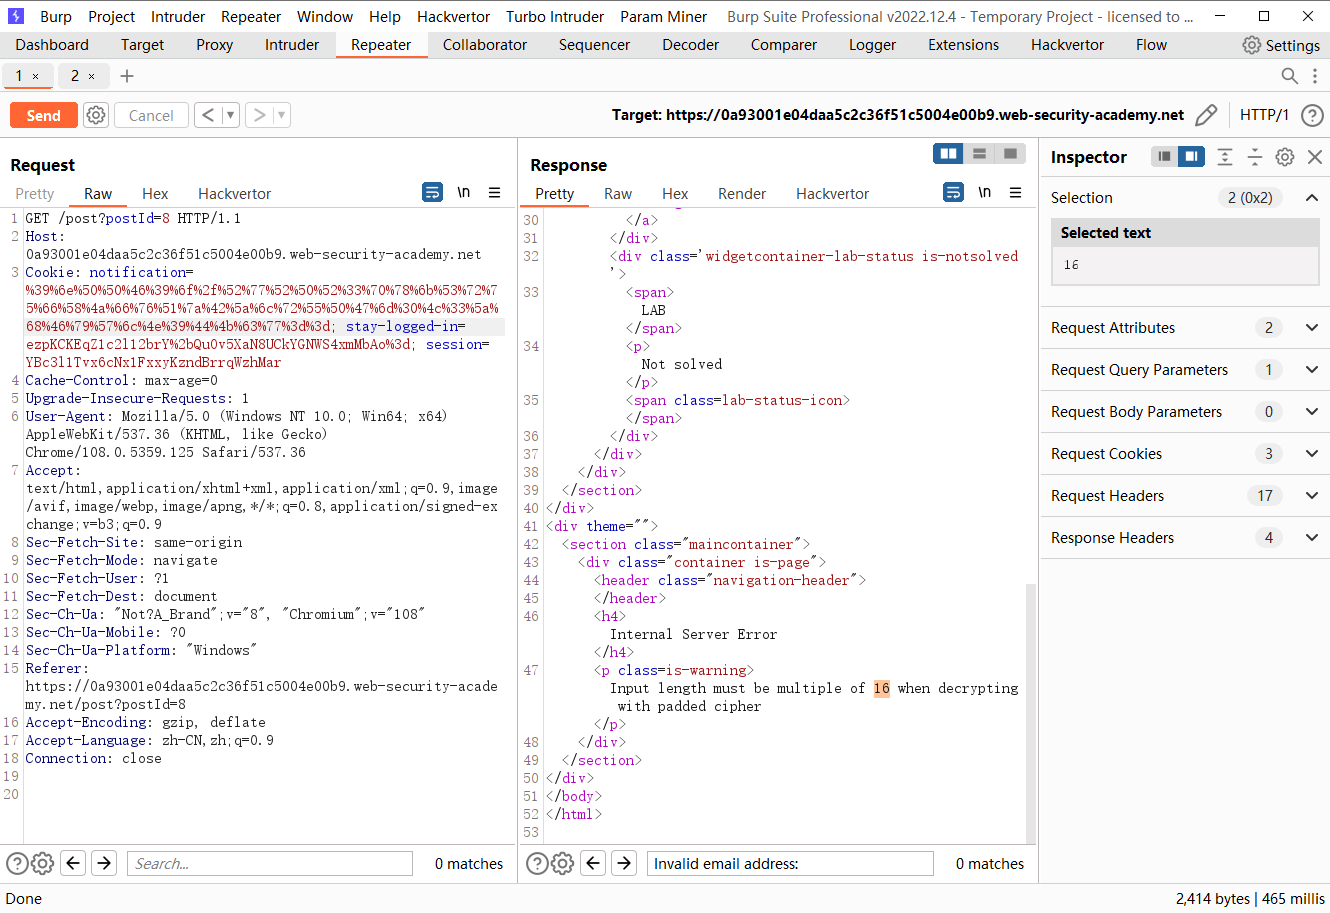
Task: Send the request
Action: [x=43, y=115]
